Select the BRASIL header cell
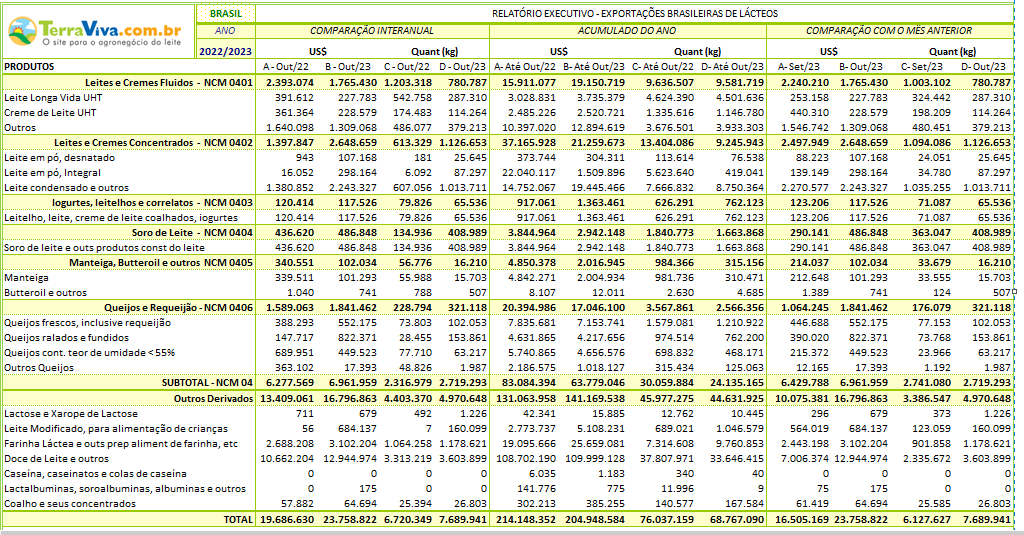Image resolution: width=1024 pixels, height=535 pixels. pos(226,14)
